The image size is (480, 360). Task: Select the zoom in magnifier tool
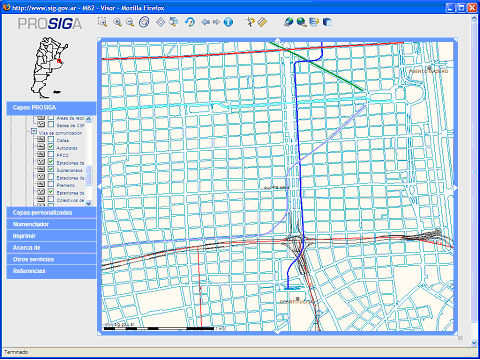[117, 22]
